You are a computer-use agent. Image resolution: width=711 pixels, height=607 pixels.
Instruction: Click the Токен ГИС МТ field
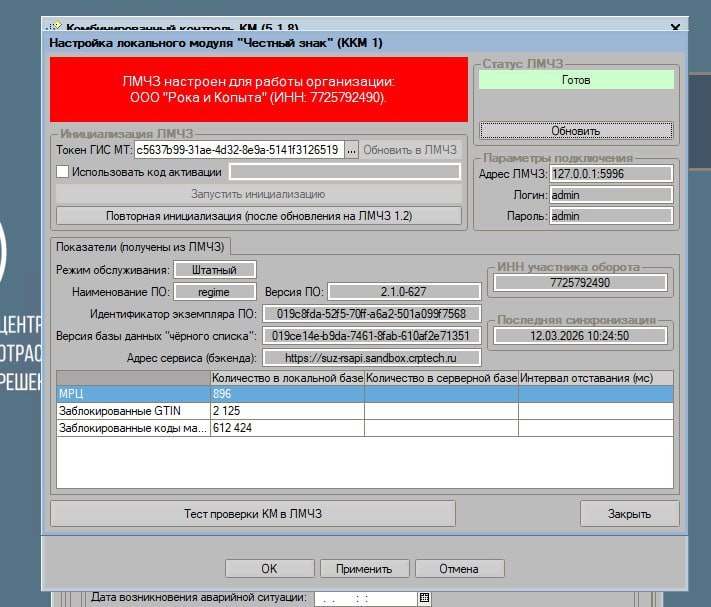239,150
